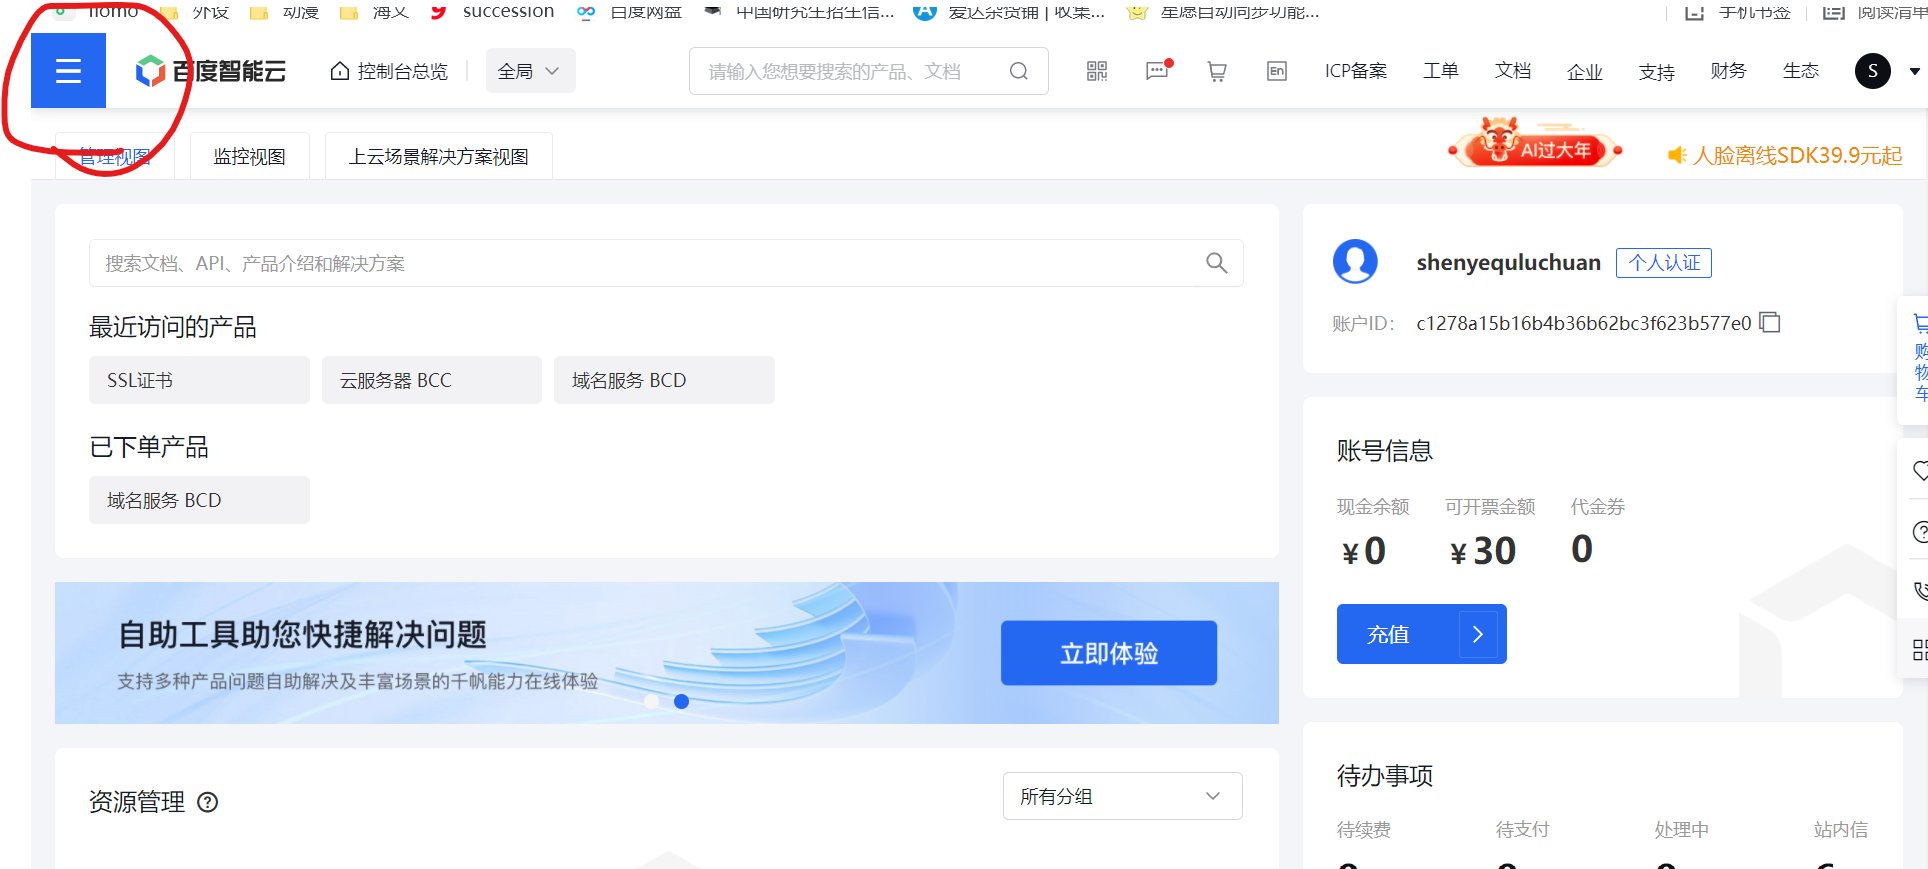Go to 控制台总览 home
Viewport: 1928px width, 869px height.
(389, 71)
